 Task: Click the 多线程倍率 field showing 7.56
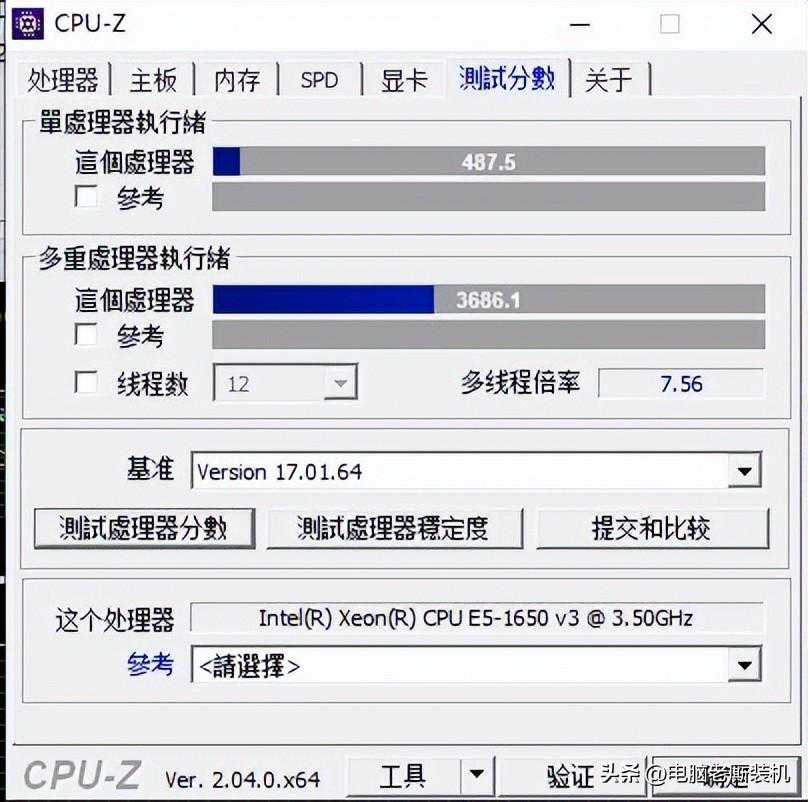pyautogui.click(x=681, y=383)
